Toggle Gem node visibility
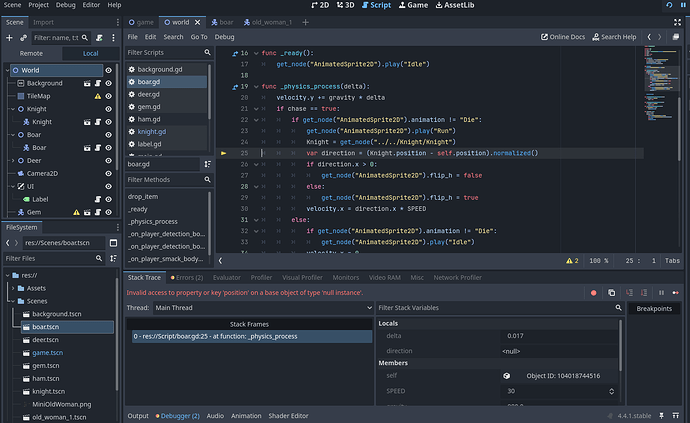The height and width of the screenshot is (423, 690). (108, 212)
